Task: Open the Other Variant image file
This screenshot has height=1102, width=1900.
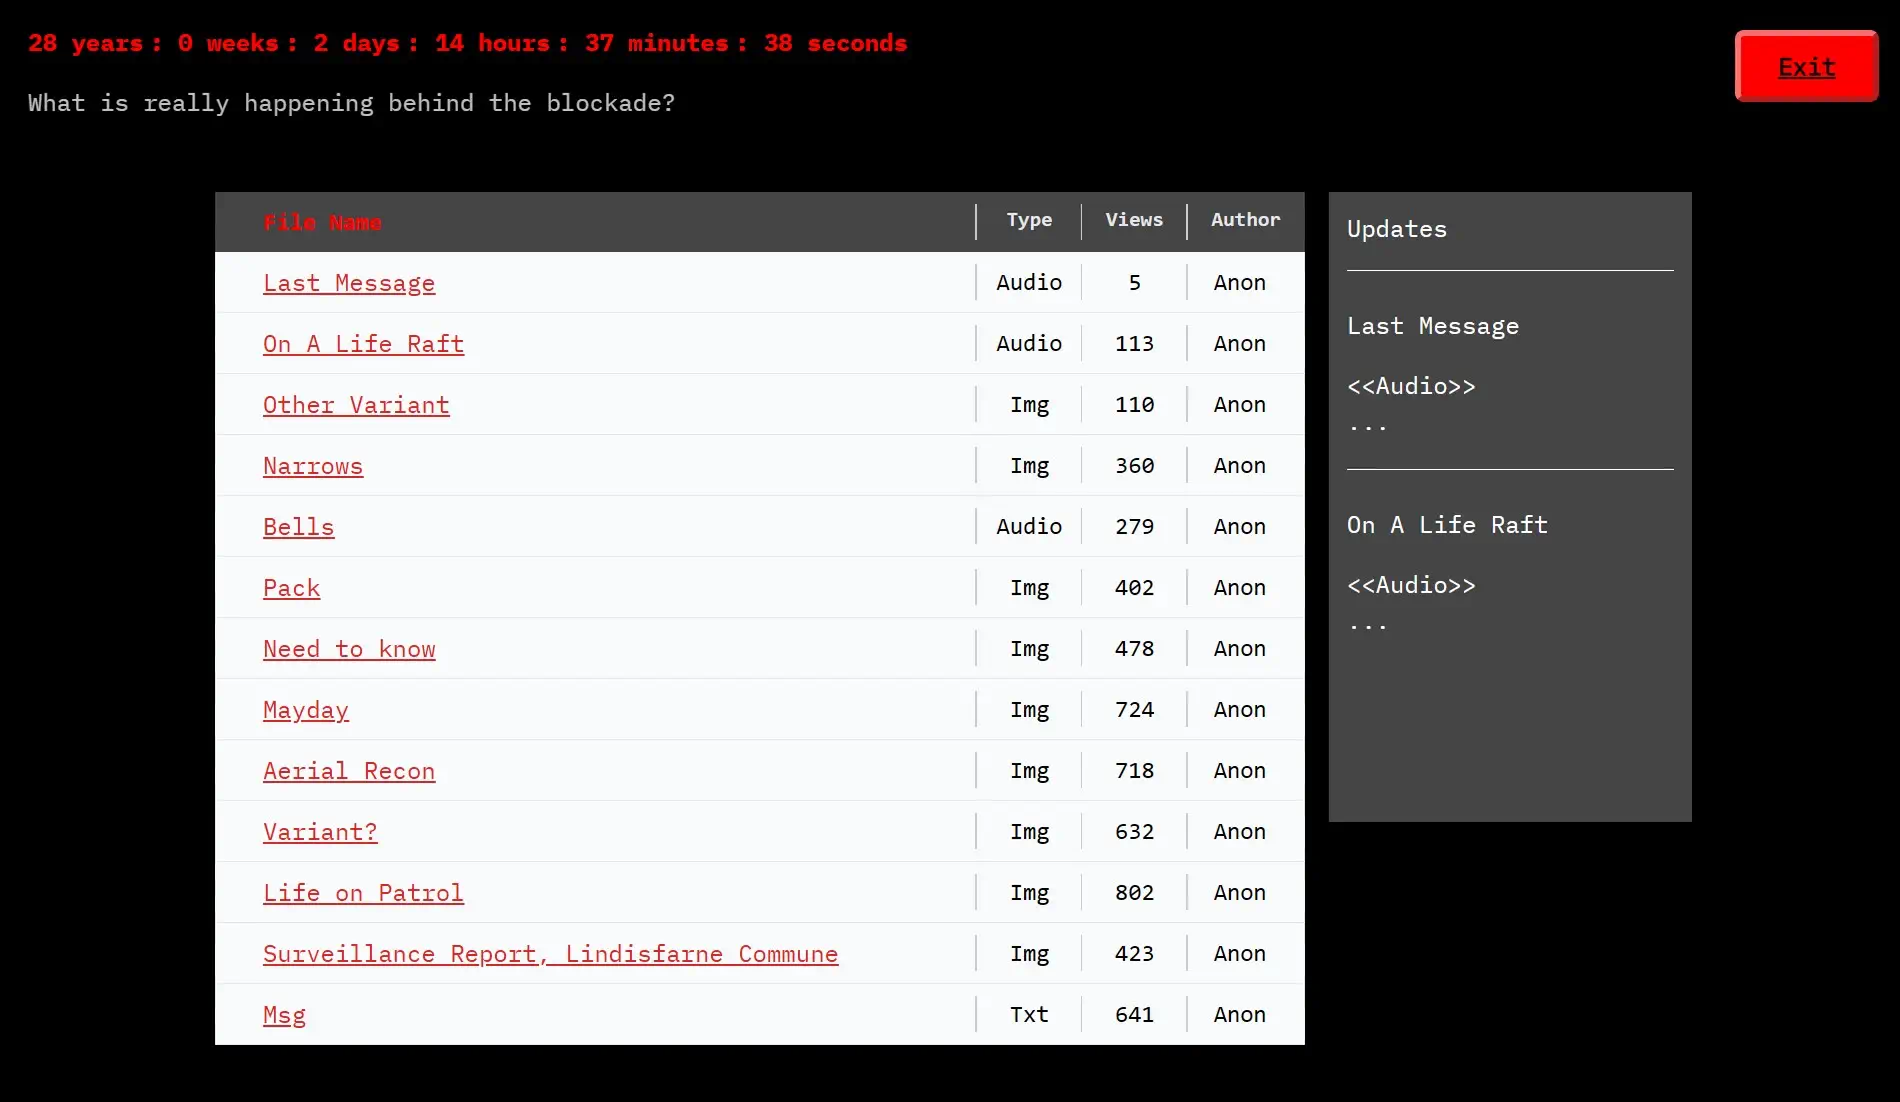Action: pos(356,405)
